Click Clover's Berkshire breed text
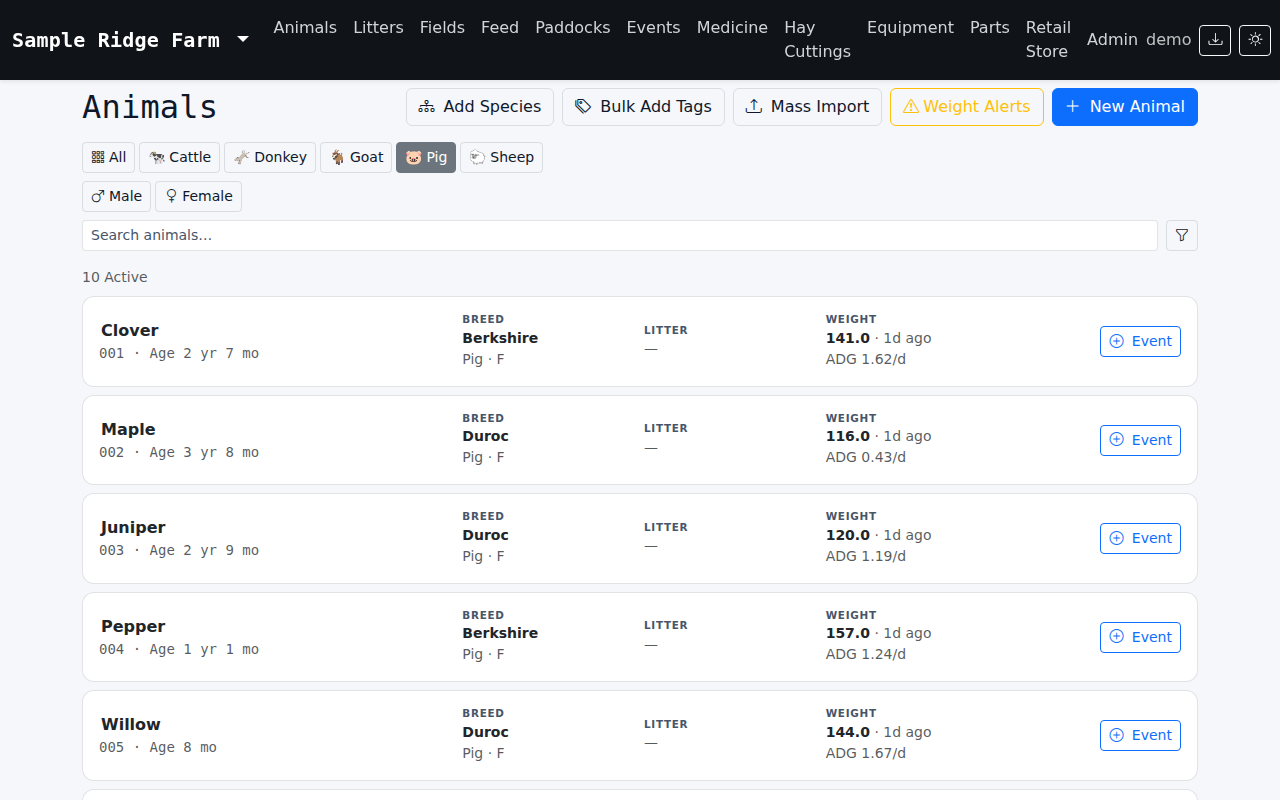1280x800 pixels. tap(500, 338)
